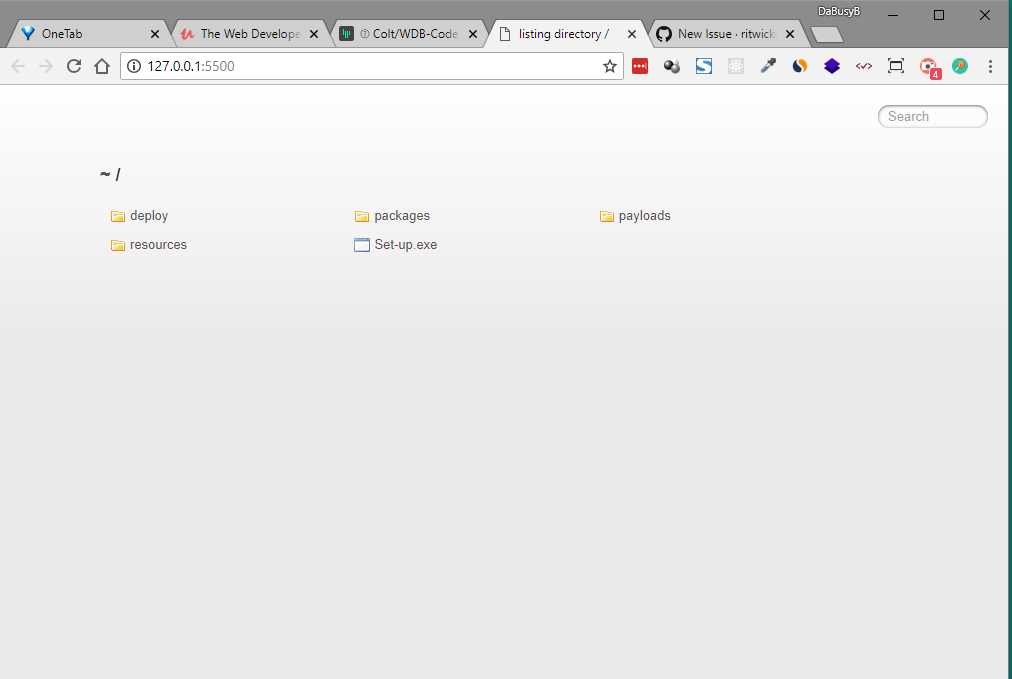This screenshot has width=1012, height=679.
Task: View site information for 127.0.0.1
Action: [x=134, y=66]
